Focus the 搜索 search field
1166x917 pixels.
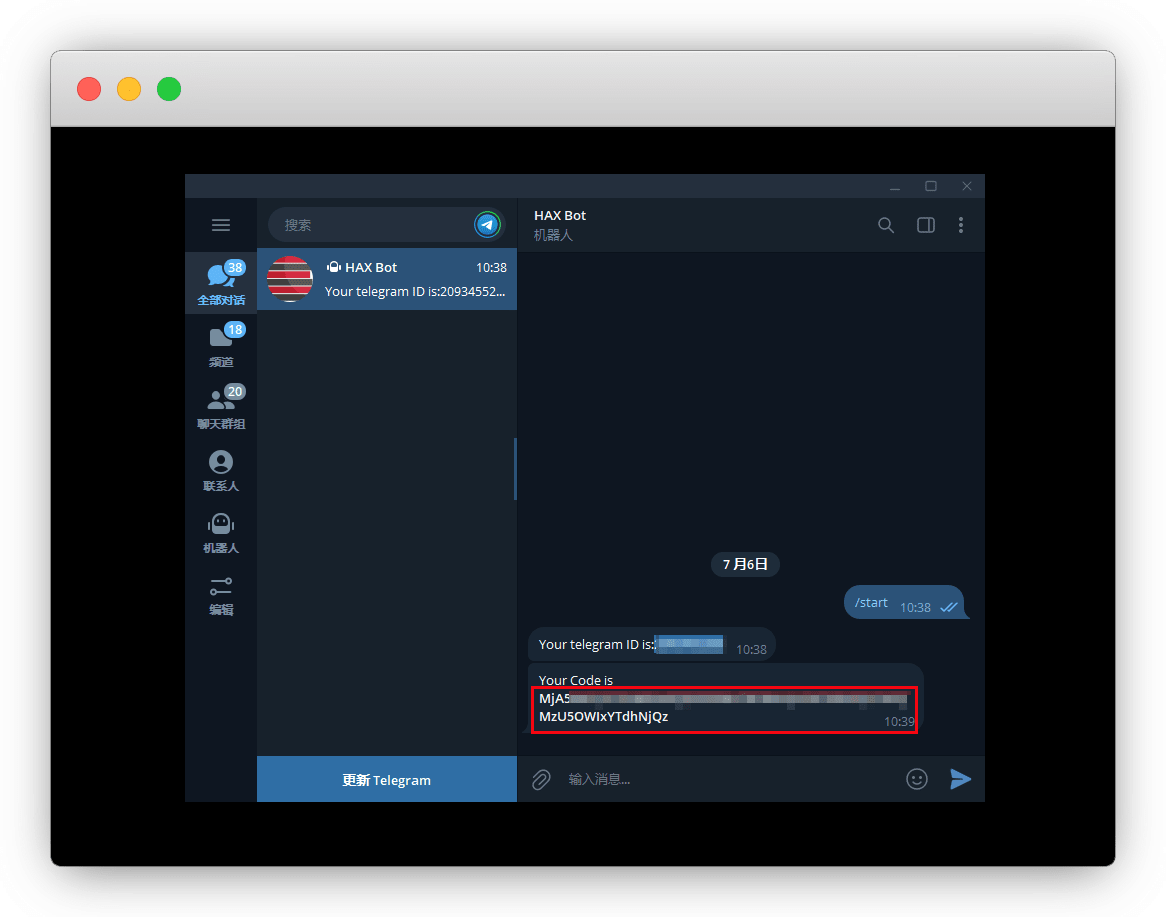click(x=370, y=225)
